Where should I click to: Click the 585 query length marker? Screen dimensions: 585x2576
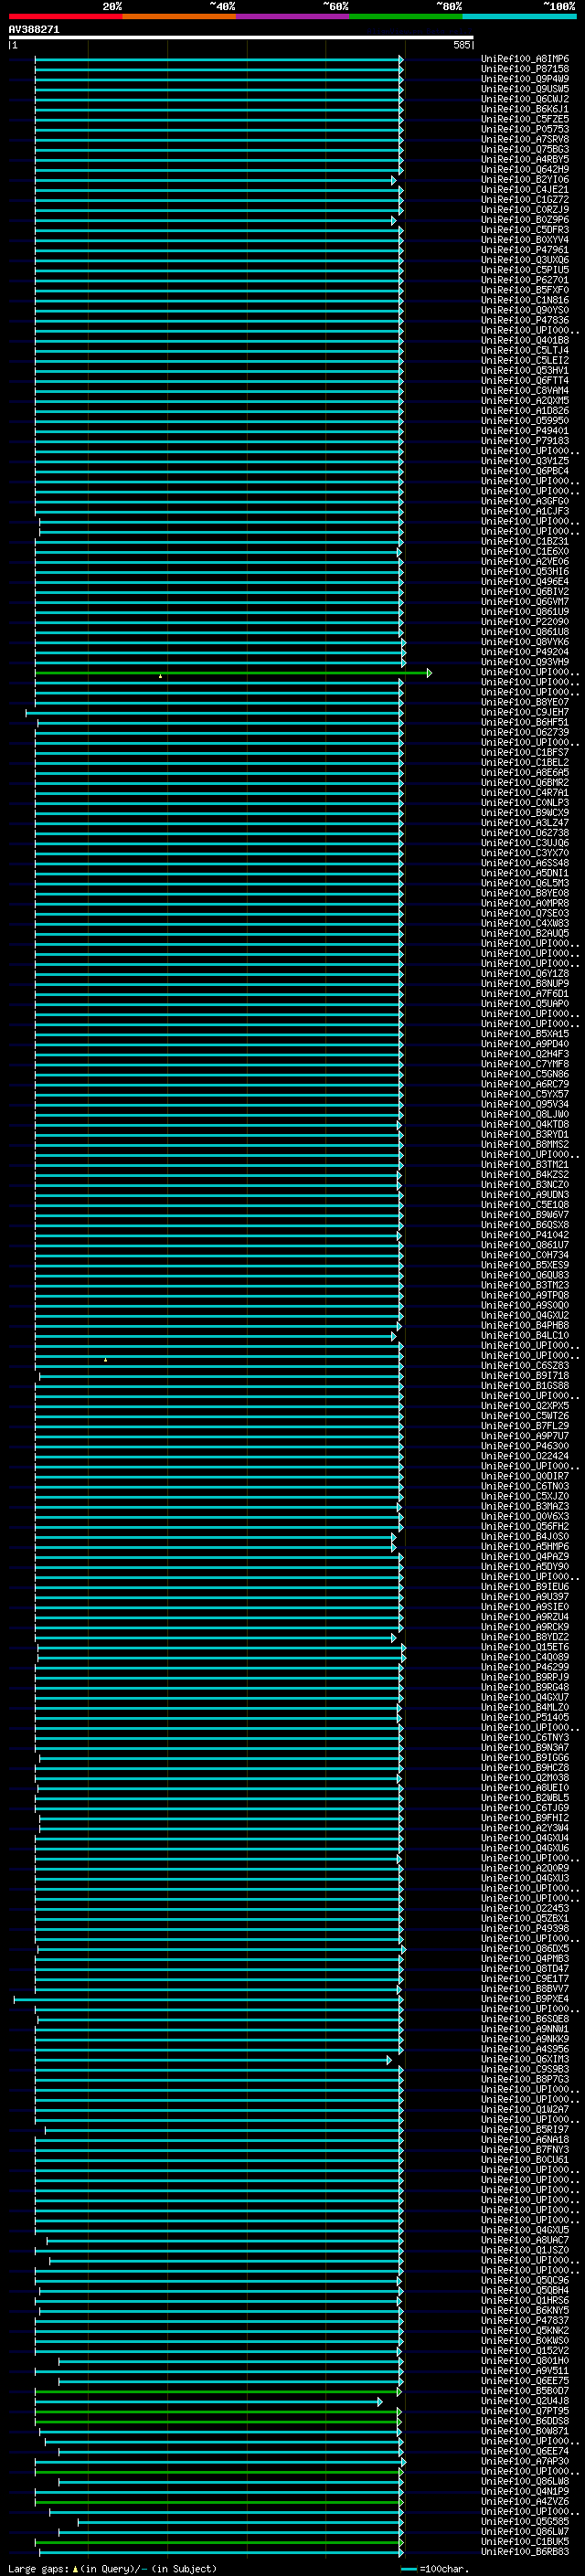pyautogui.click(x=461, y=45)
